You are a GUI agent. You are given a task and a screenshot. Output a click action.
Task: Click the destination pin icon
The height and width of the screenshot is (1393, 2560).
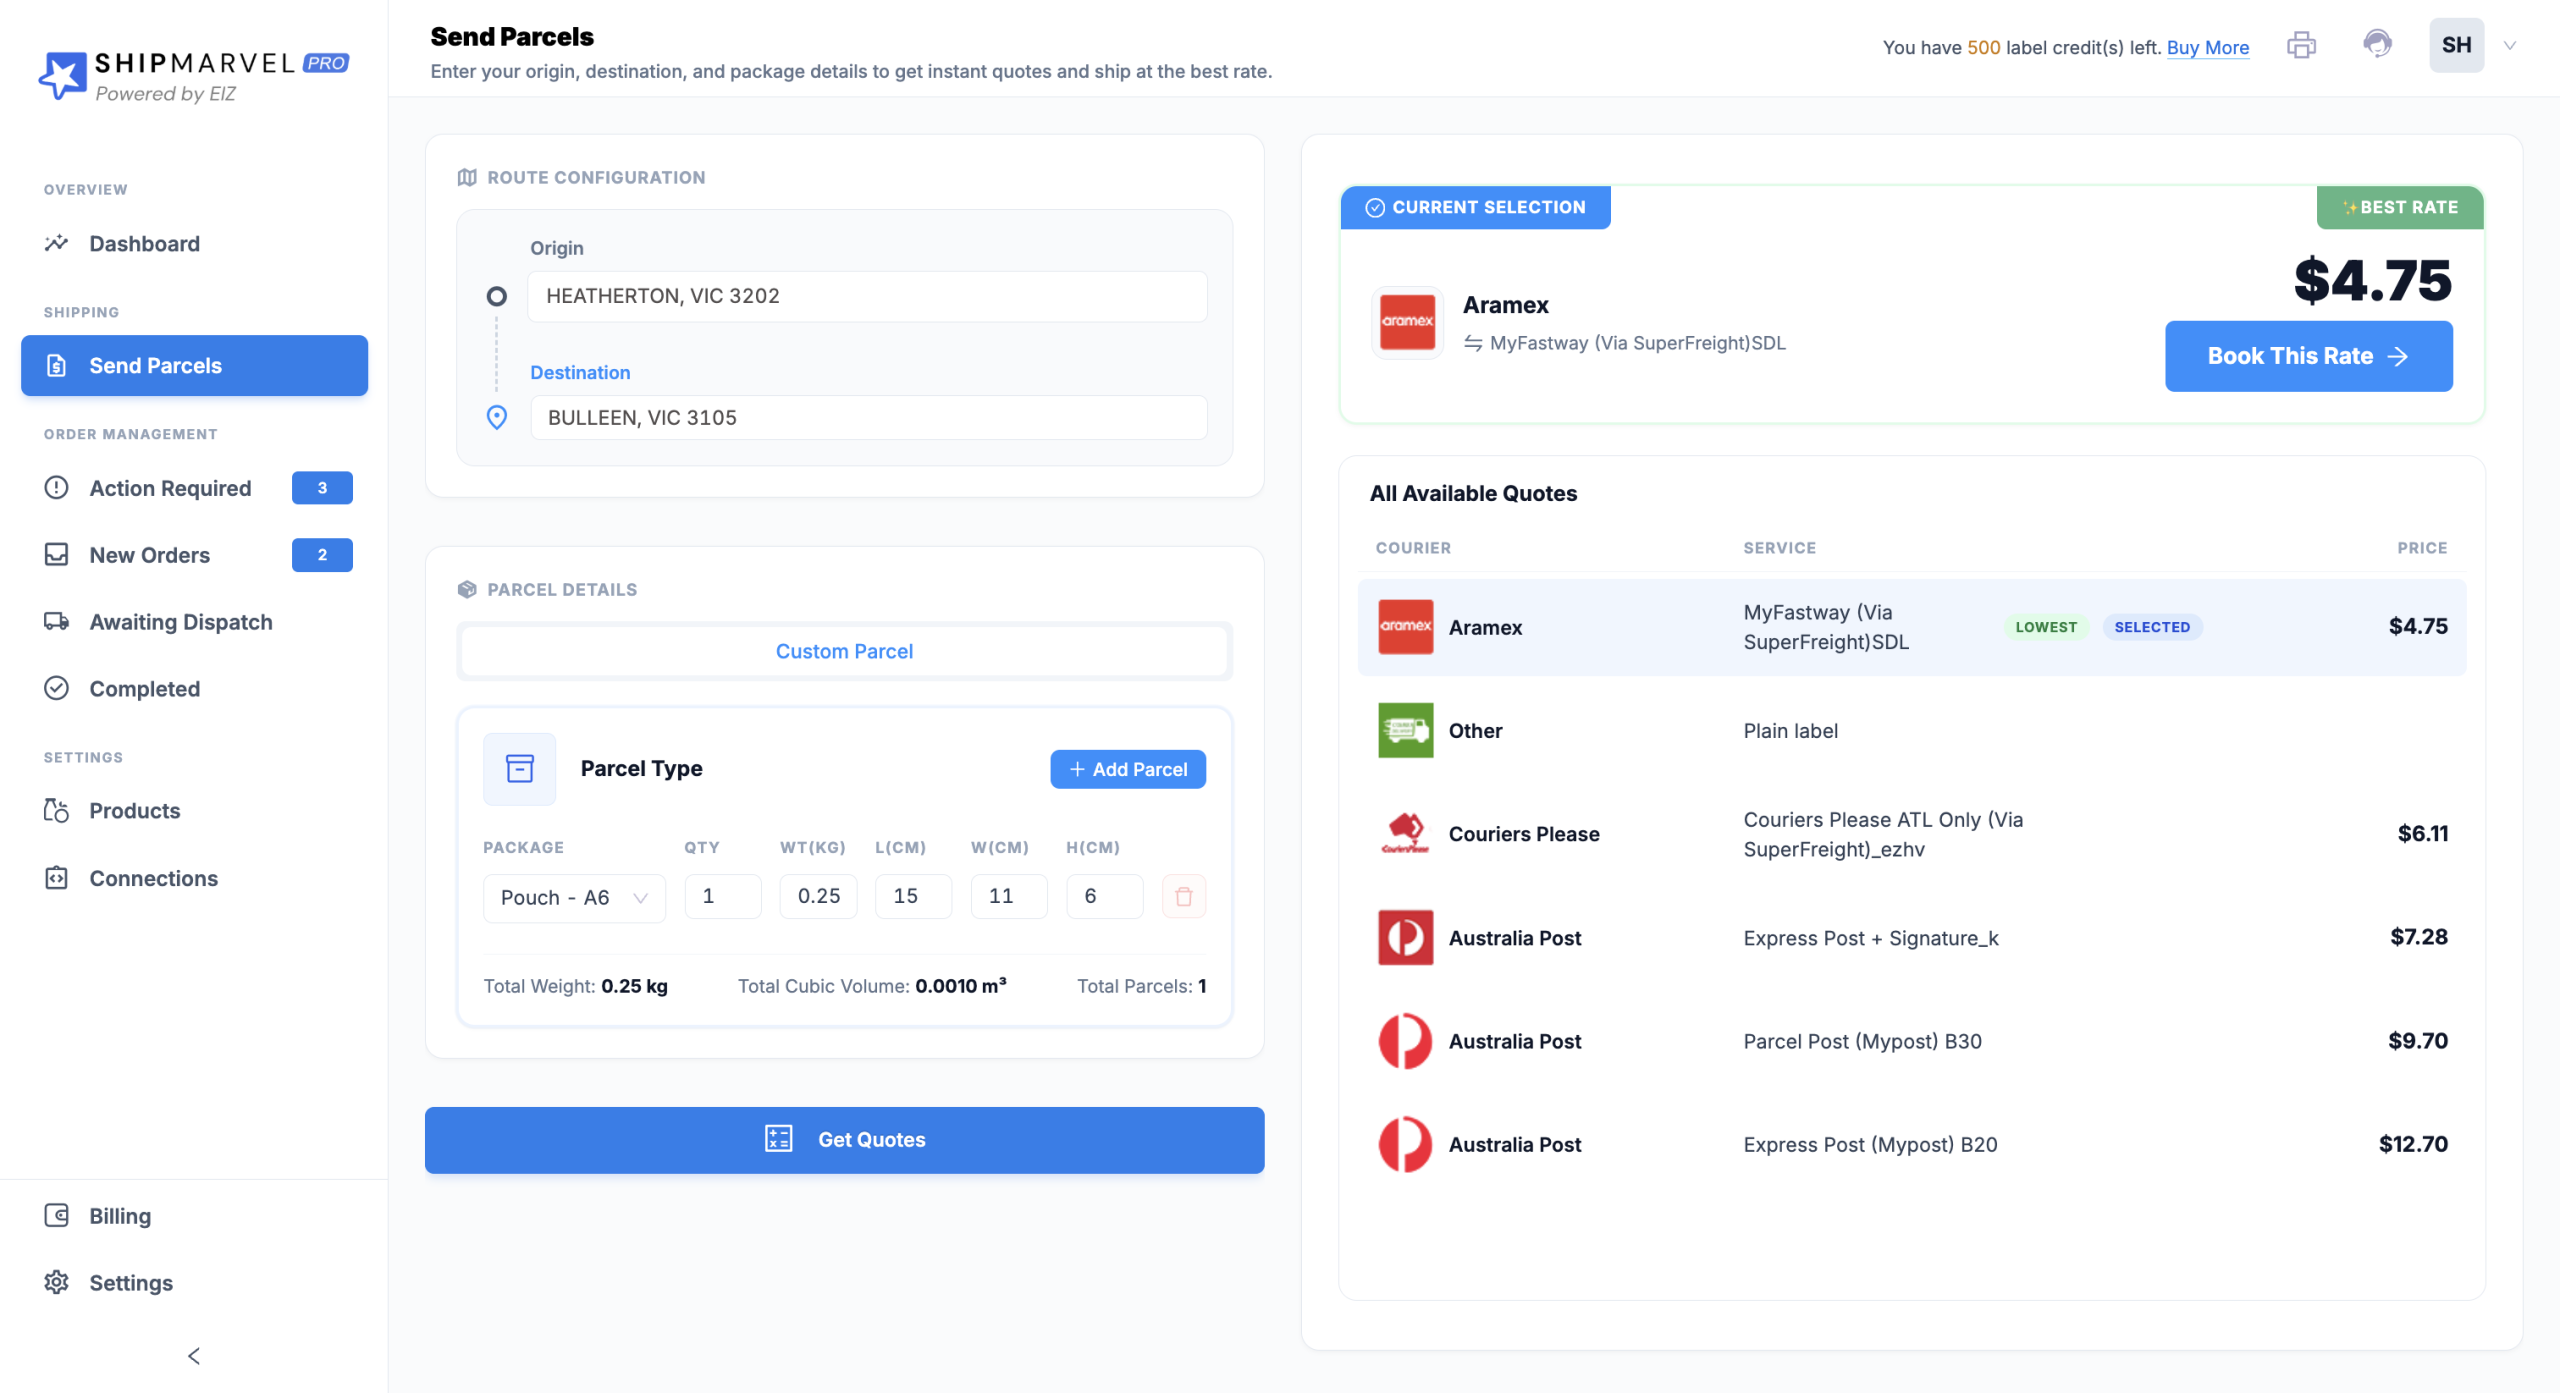tap(496, 418)
